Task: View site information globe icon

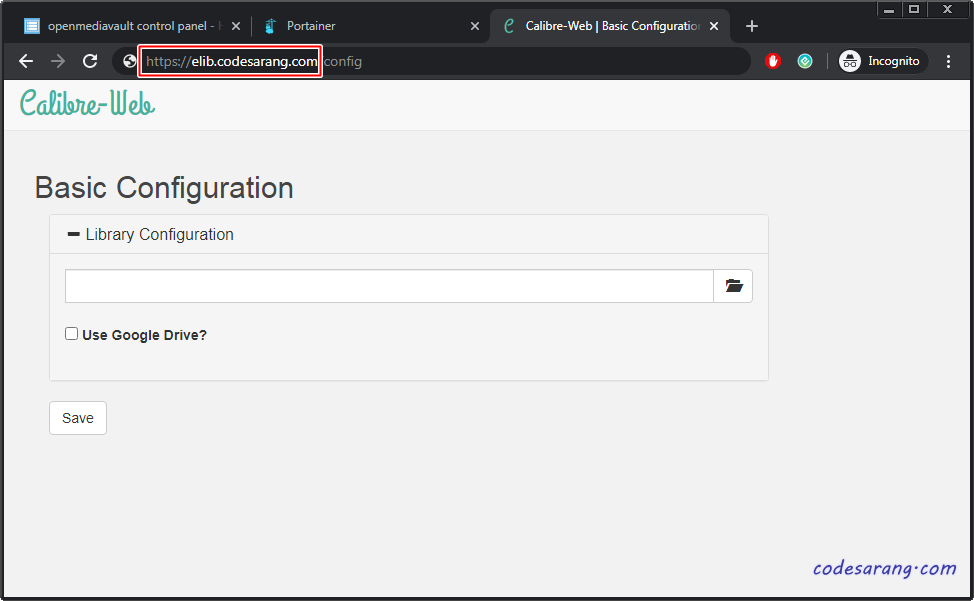Action: (129, 61)
